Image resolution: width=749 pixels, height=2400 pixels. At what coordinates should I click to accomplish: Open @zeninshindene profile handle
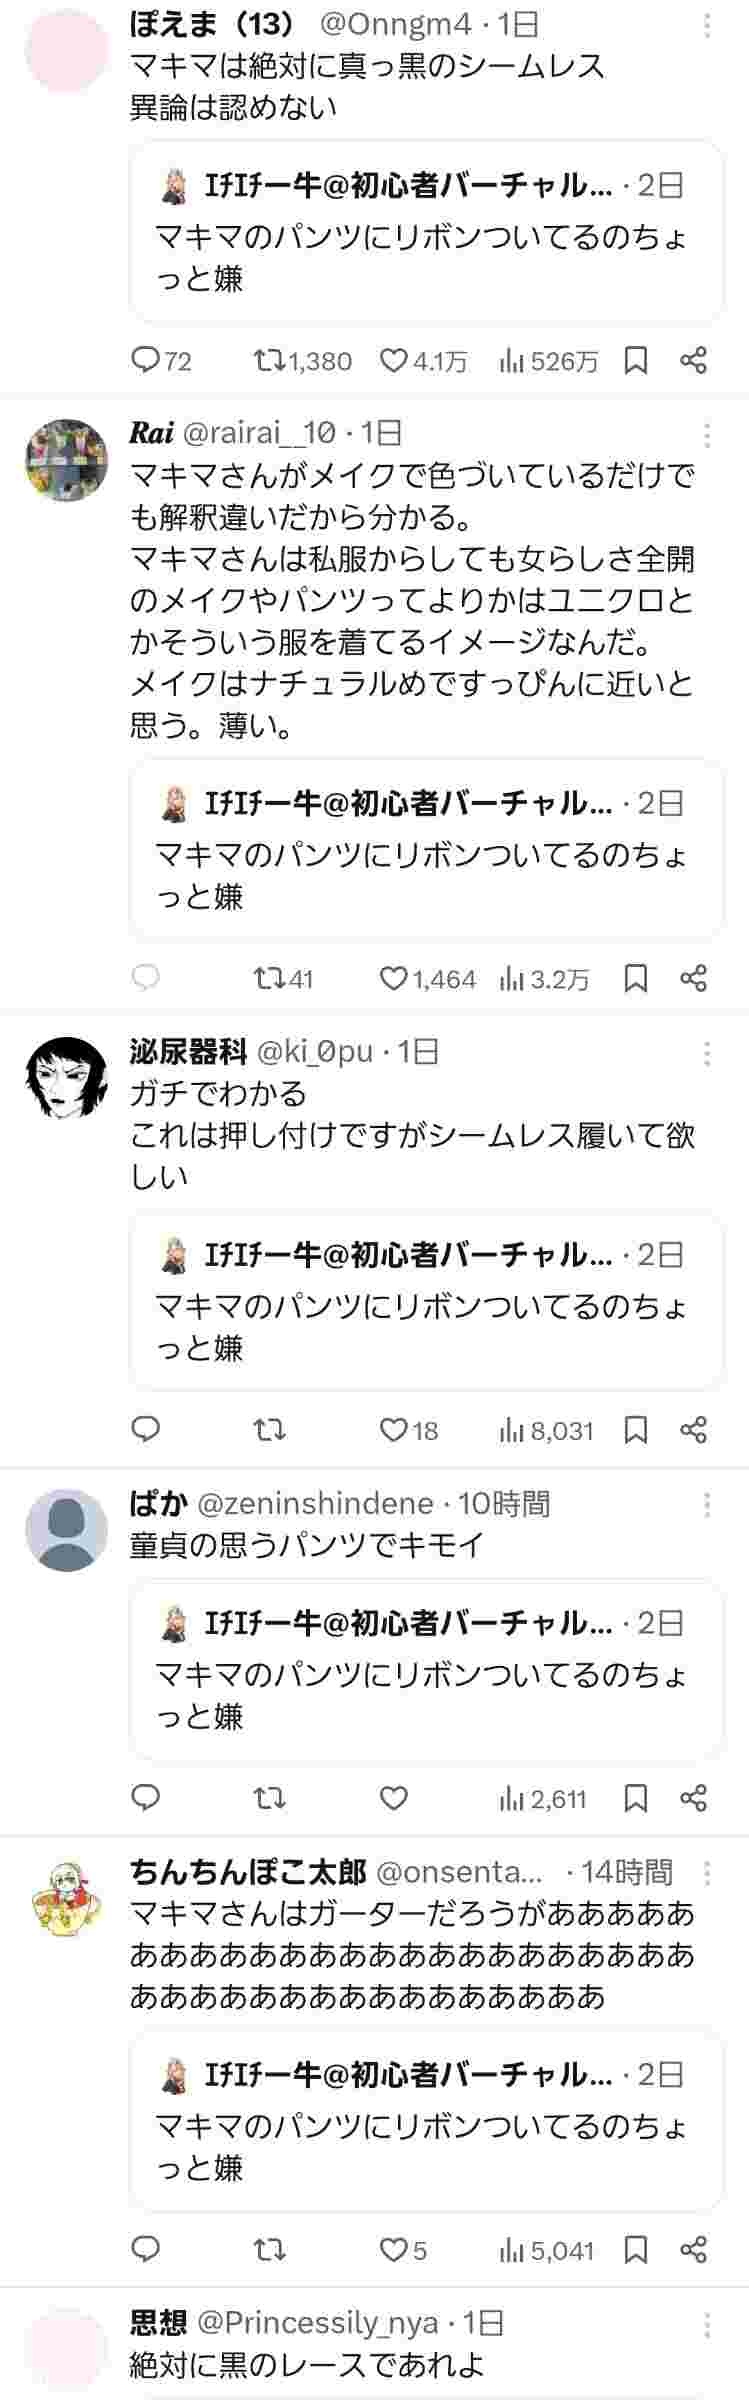click(315, 1503)
